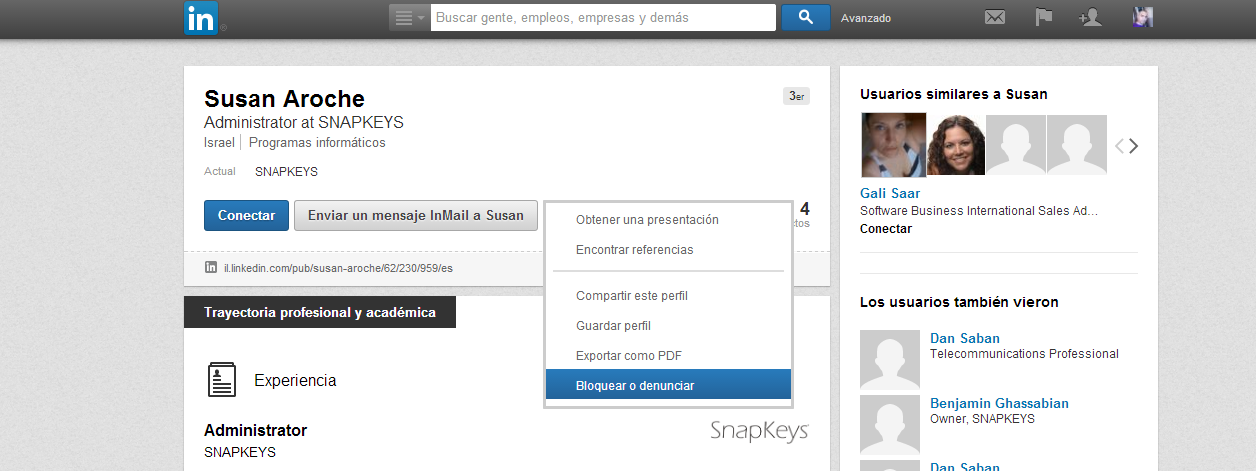The width and height of the screenshot is (1256, 471).
Task: Click the SnapKeys company logo
Action: click(759, 431)
